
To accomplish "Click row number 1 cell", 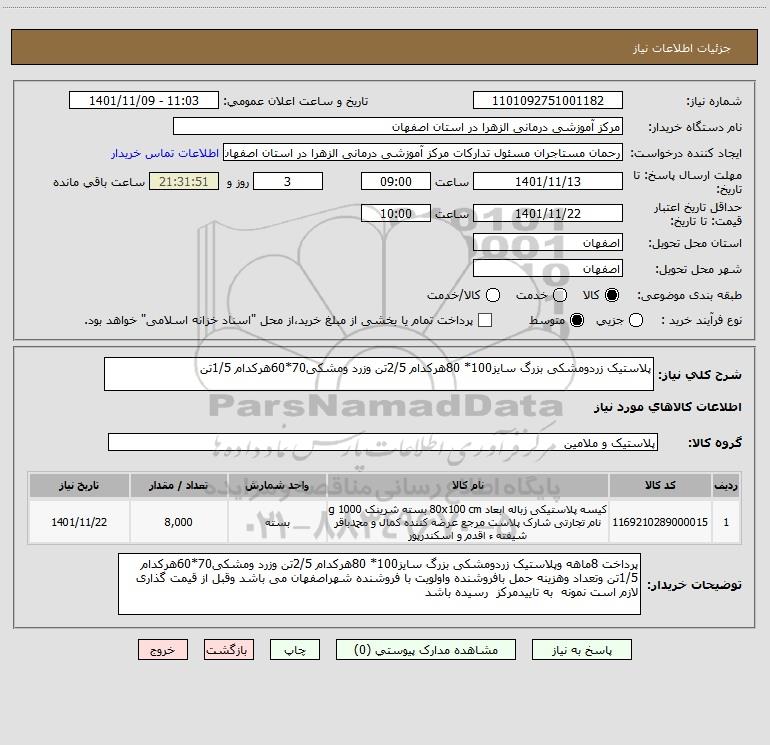I will coord(726,522).
